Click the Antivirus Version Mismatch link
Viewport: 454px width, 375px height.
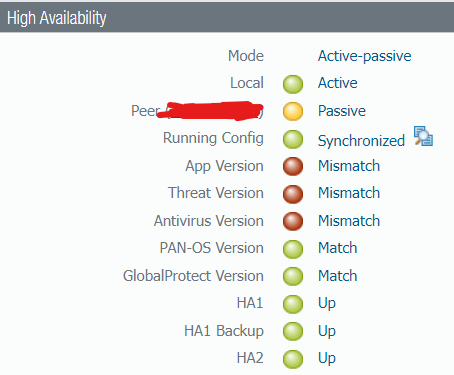pyautogui.click(x=349, y=221)
